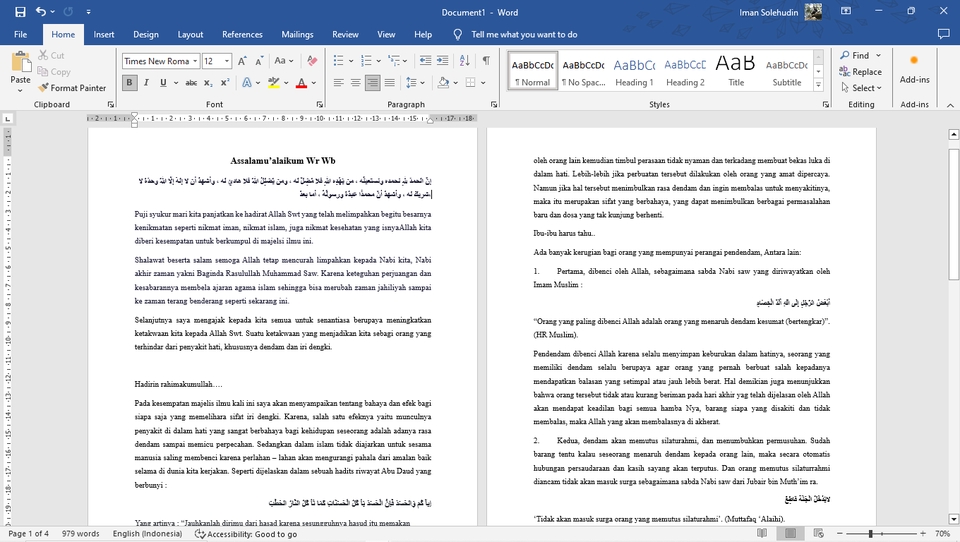Open borders dropdown arrow
Image resolution: width=960 pixels, height=542 pixels.
483,83
